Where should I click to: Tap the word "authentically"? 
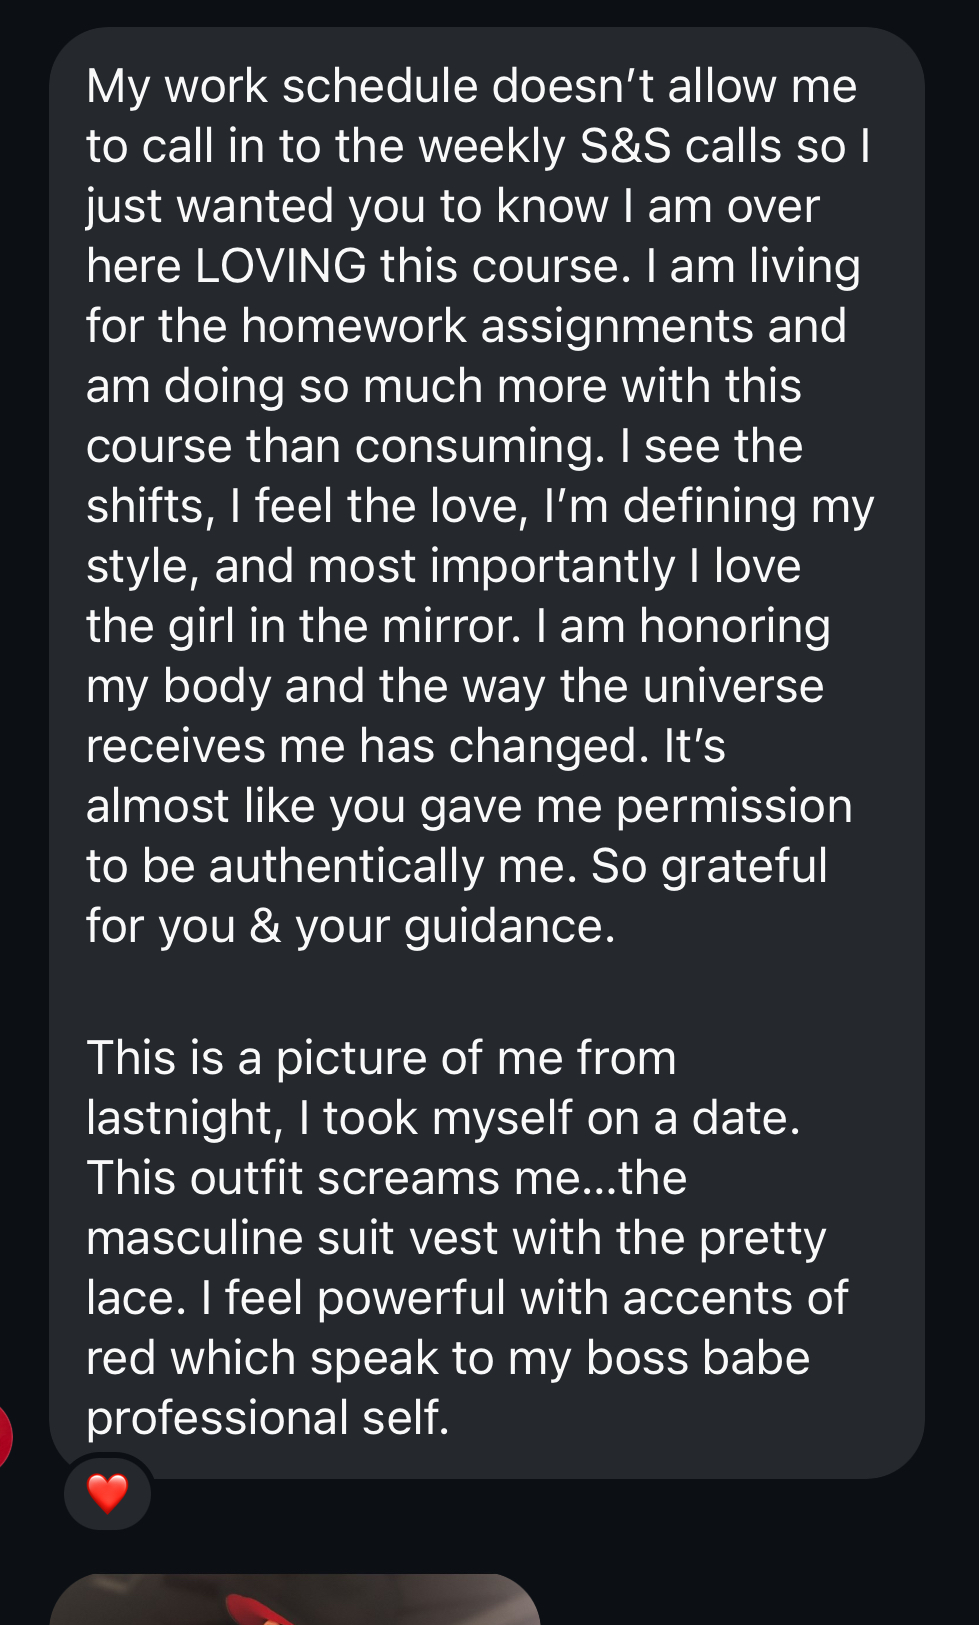pos(346,867)
